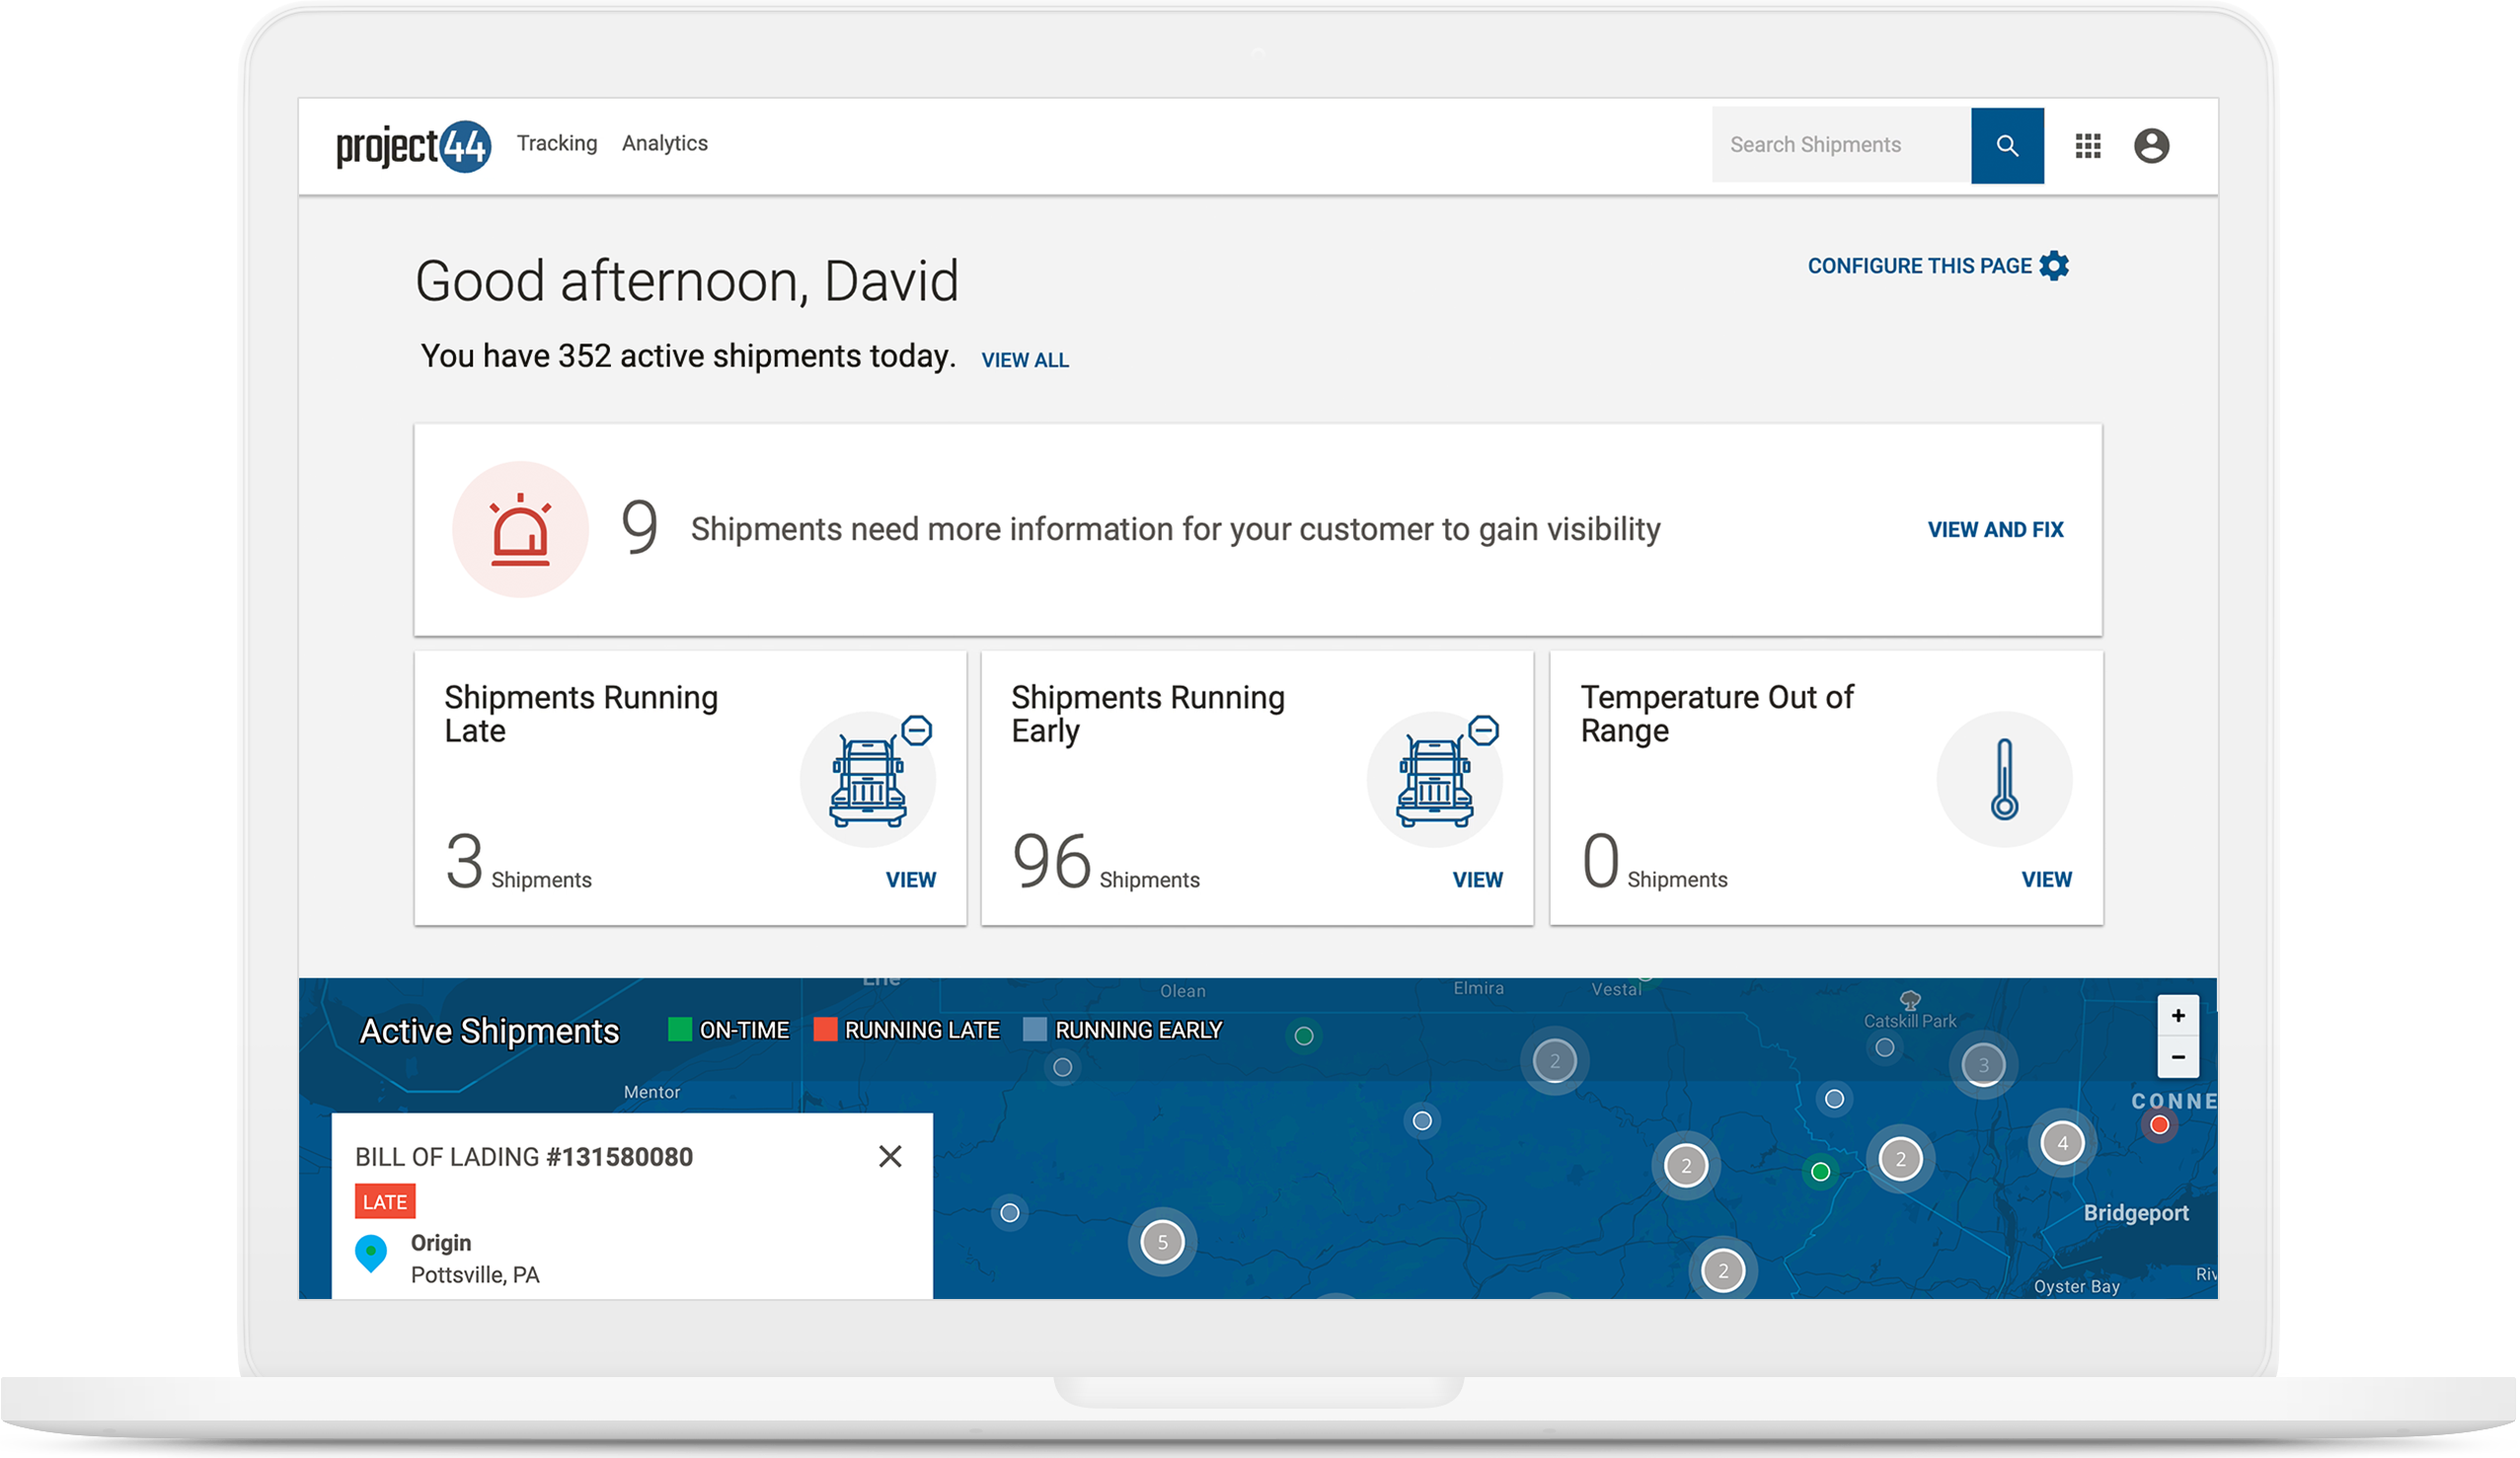Click the alert bell icon
This screenshot has width=2520, height=1458.
pos(520,529)
